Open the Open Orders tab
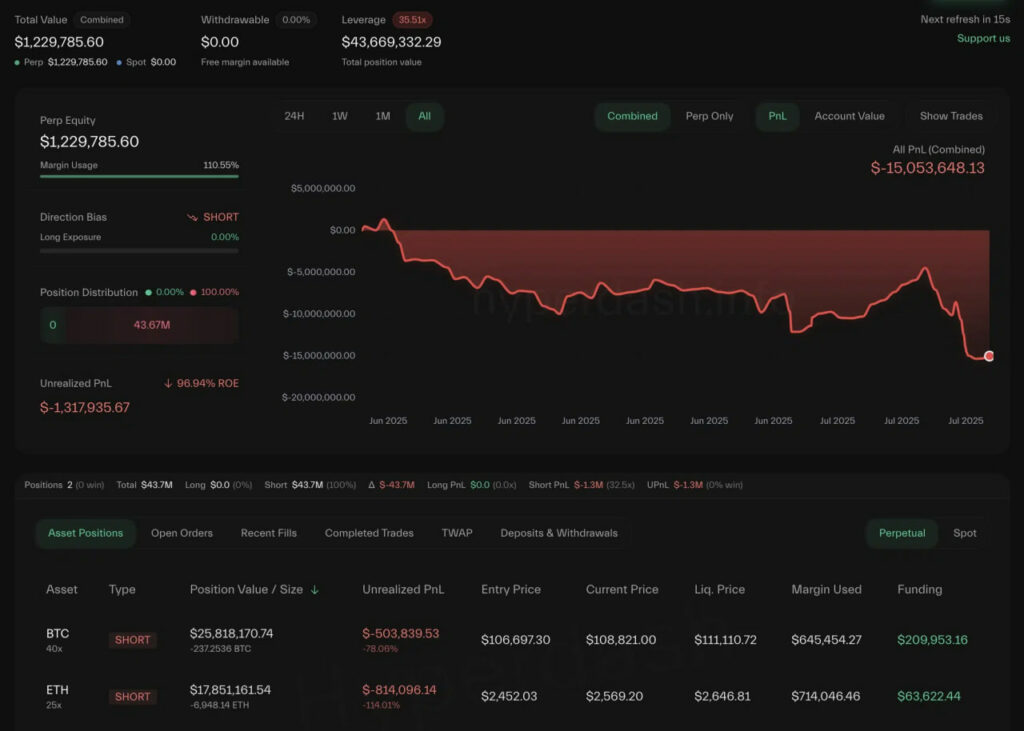This screenshot has width=1024, height=731. (x=182, y=533)
